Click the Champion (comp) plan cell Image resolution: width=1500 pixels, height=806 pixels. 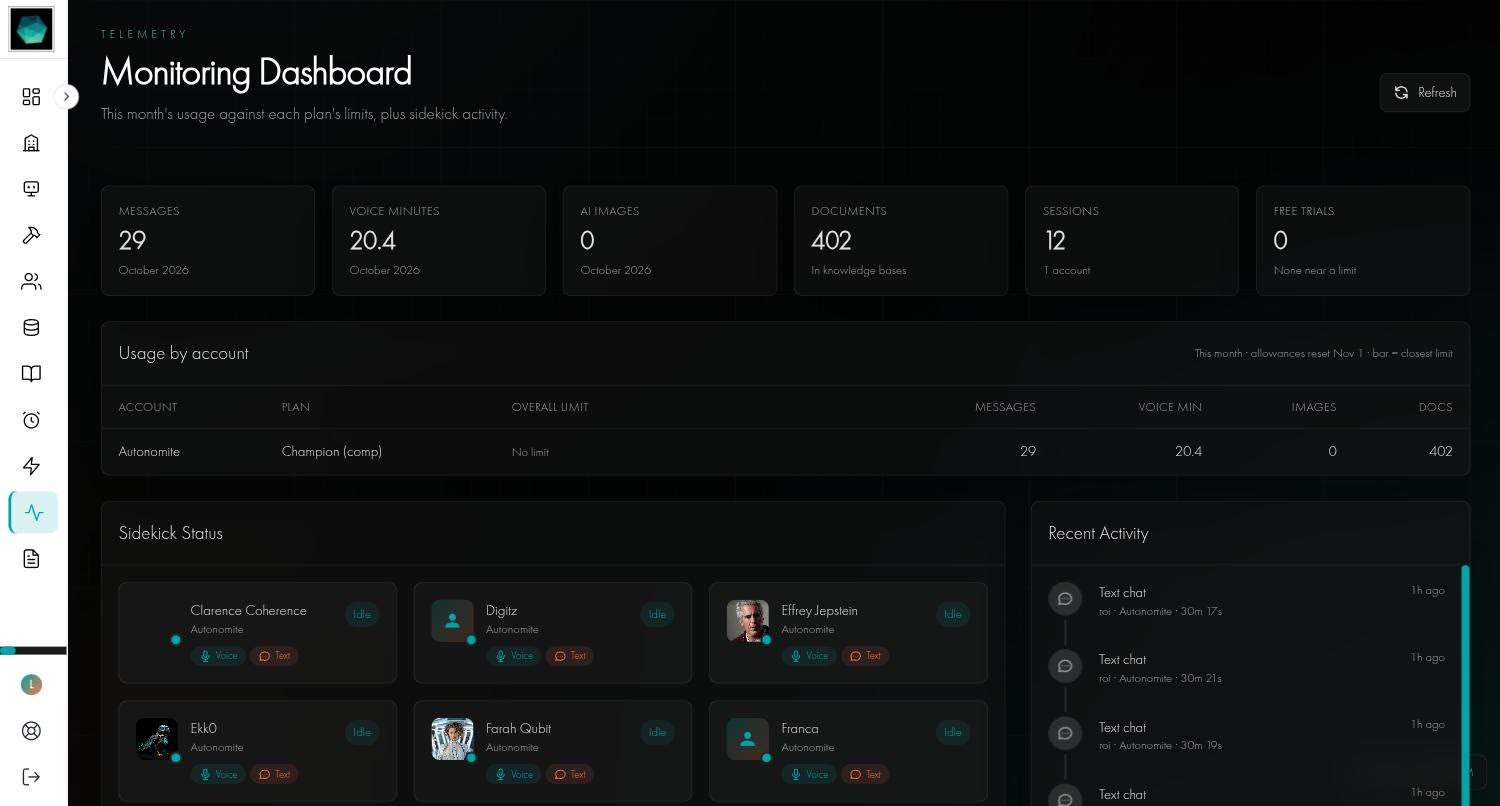point(332,451)
